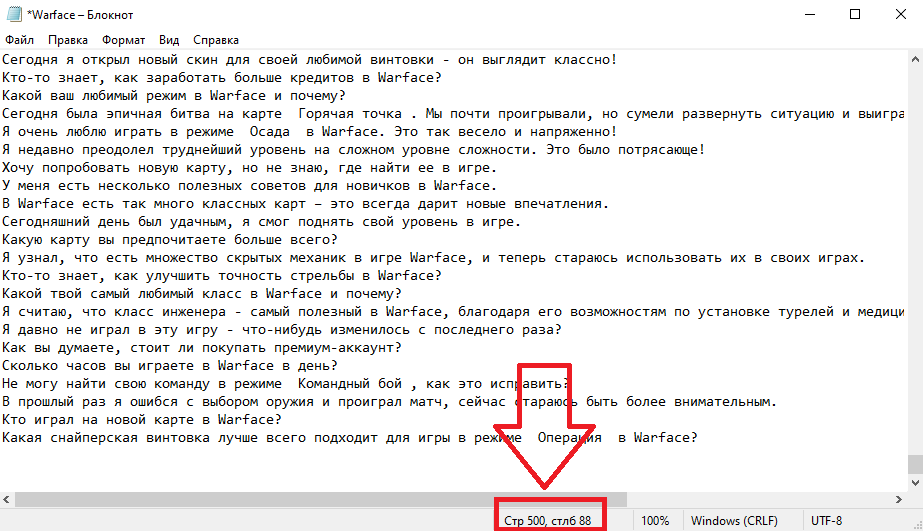
Task: Click line 'Кто-то знает, как заработать больше кредитов'
Action: pyautogui.click(x=221, y=78)
